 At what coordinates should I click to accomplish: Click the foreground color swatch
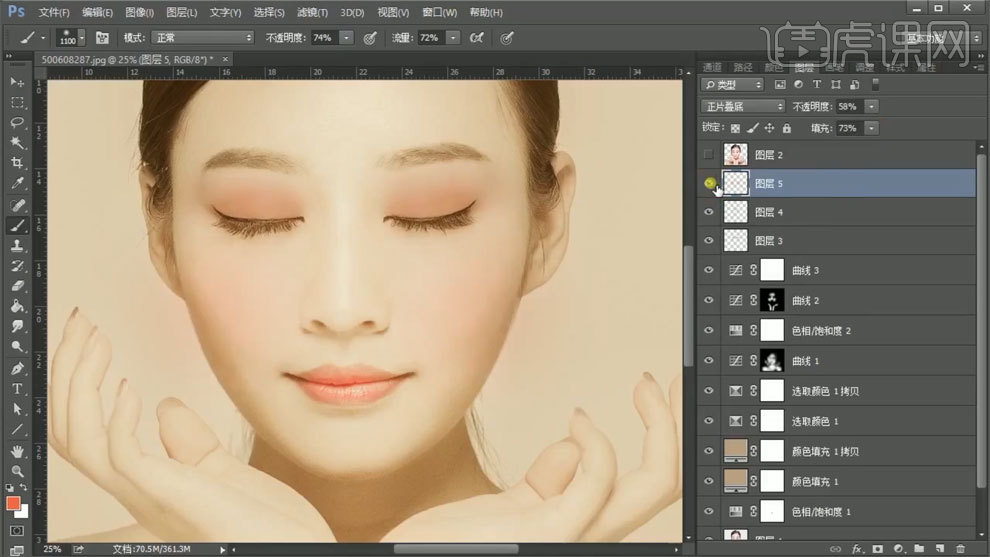(13, 504)
